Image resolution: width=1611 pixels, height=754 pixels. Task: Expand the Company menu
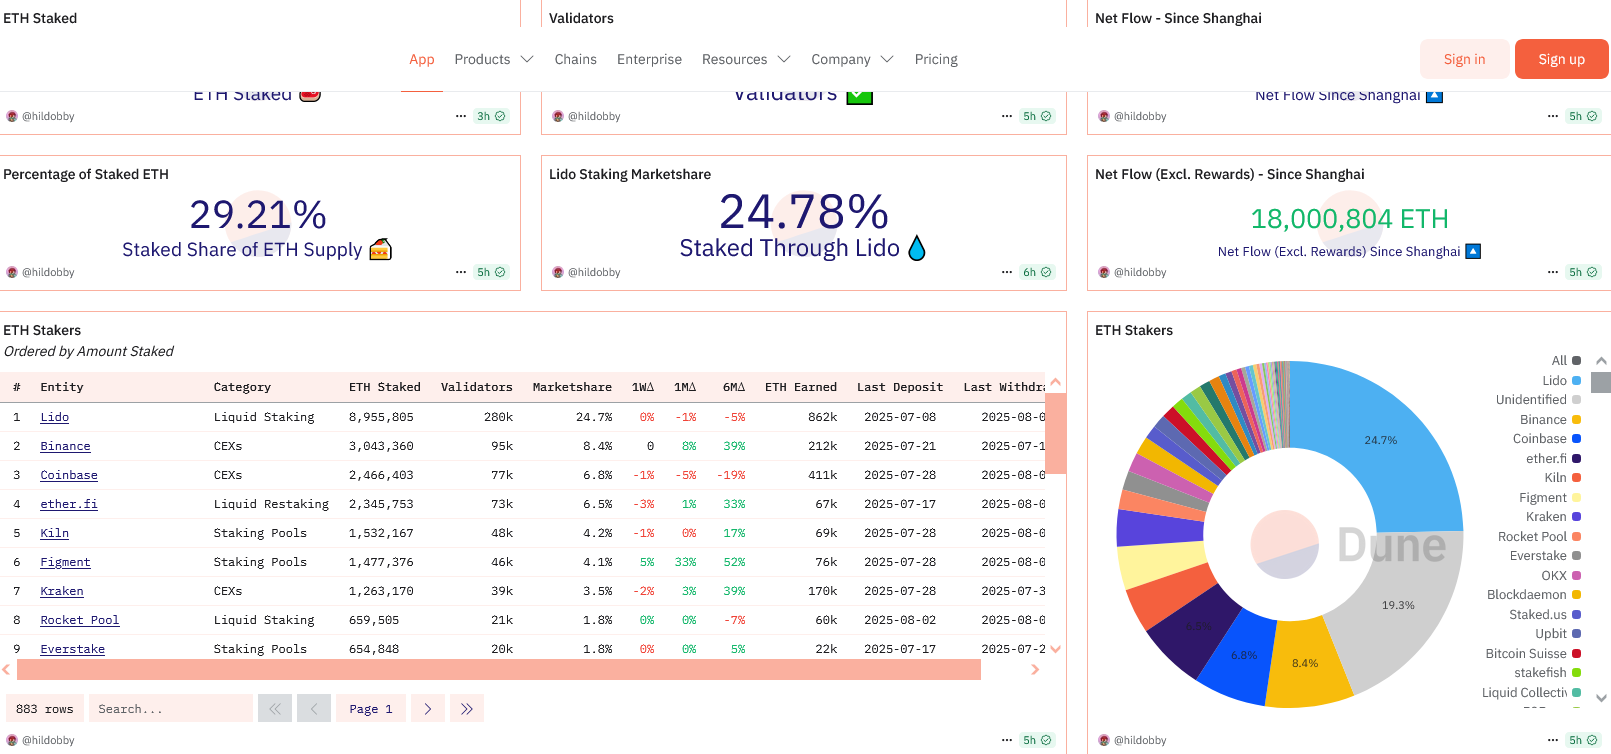coord(852,59)
